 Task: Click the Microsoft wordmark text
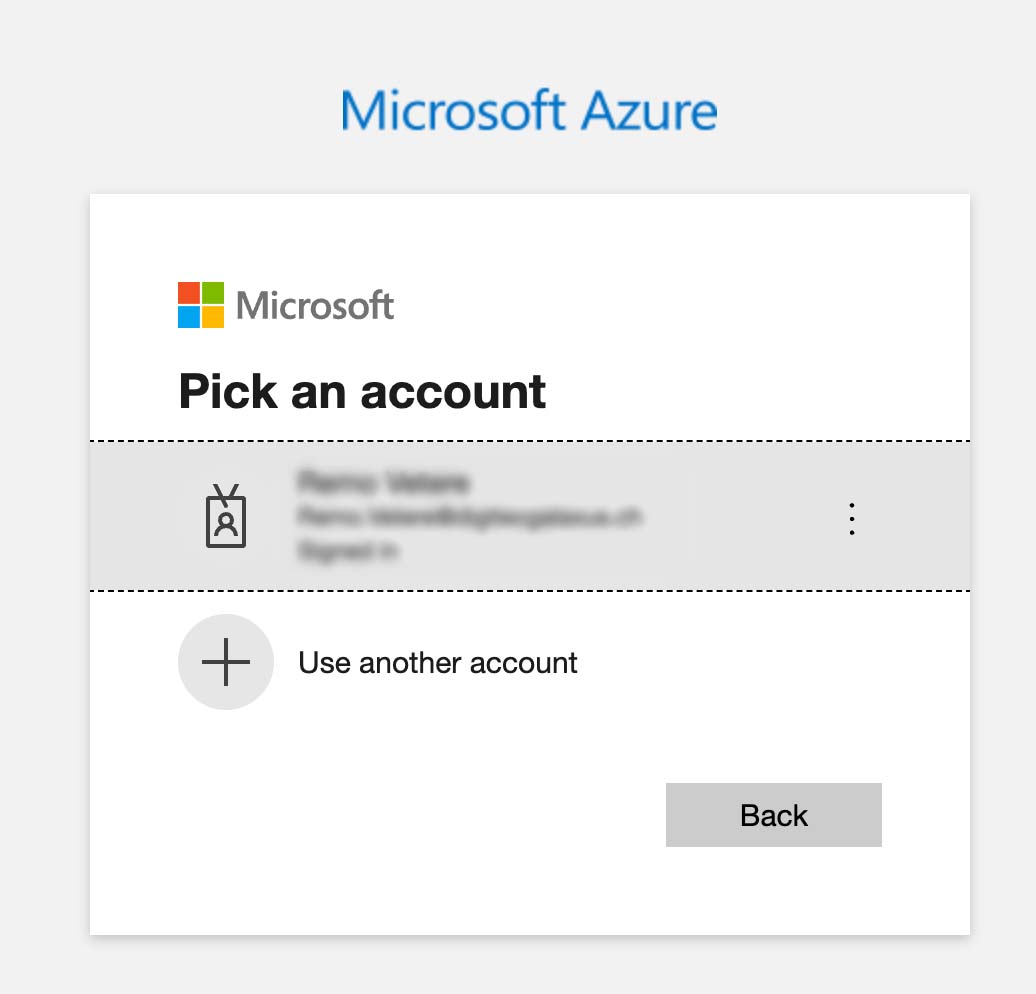click(x=313, y=305)
